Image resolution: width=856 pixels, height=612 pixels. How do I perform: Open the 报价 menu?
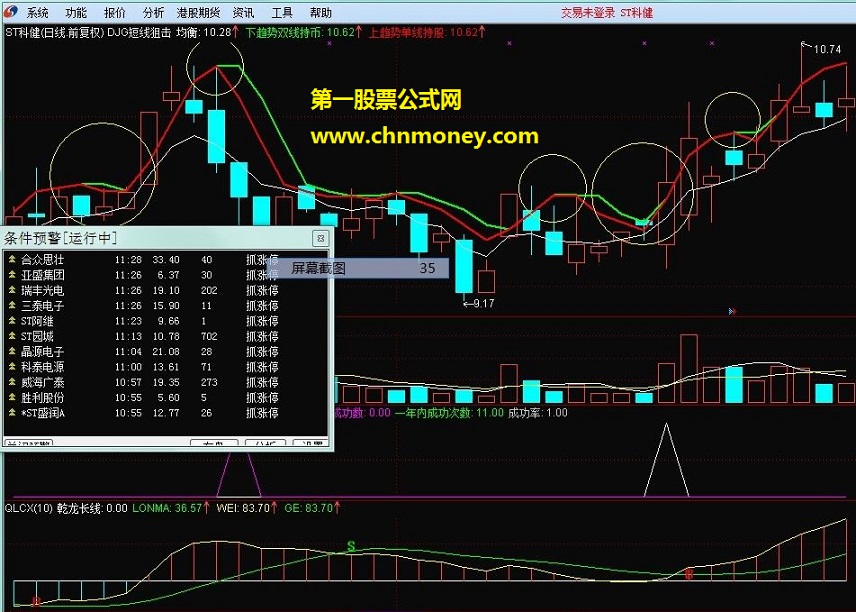114,13
